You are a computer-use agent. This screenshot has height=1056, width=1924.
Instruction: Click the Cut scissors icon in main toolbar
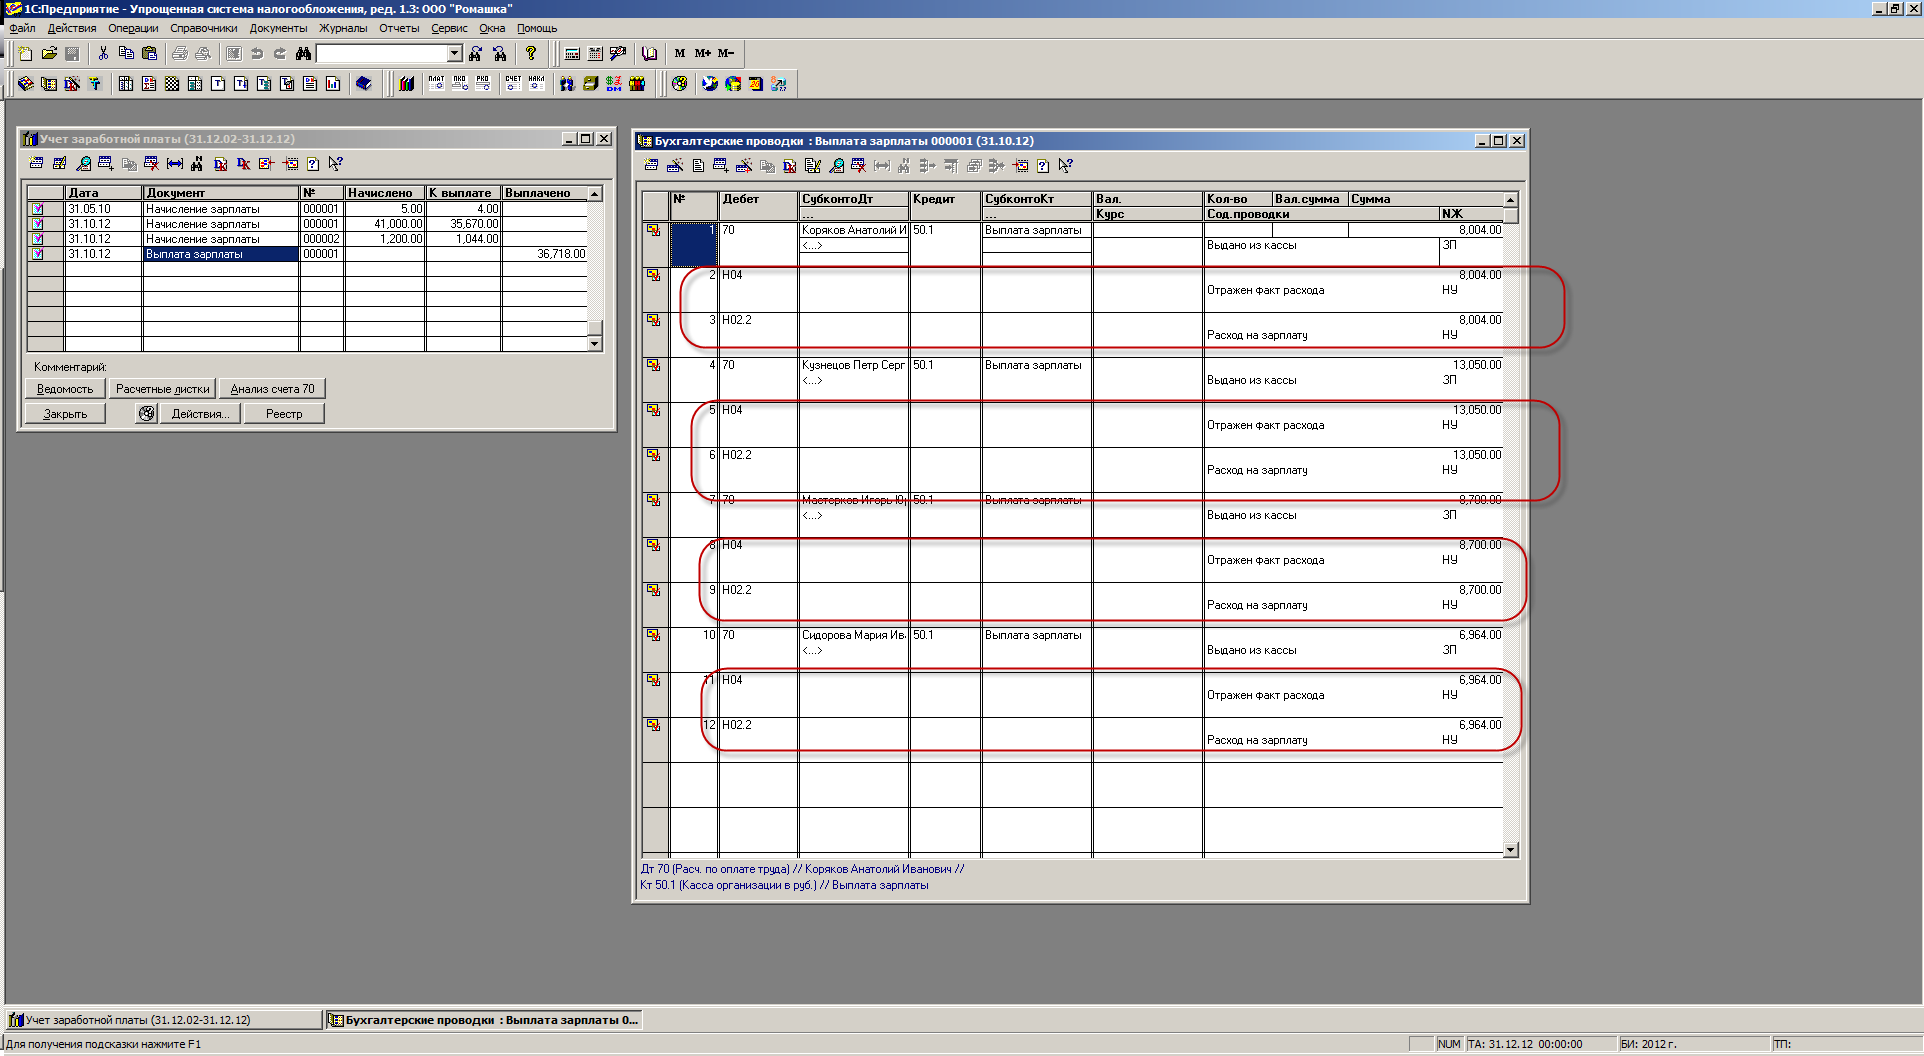103,53
